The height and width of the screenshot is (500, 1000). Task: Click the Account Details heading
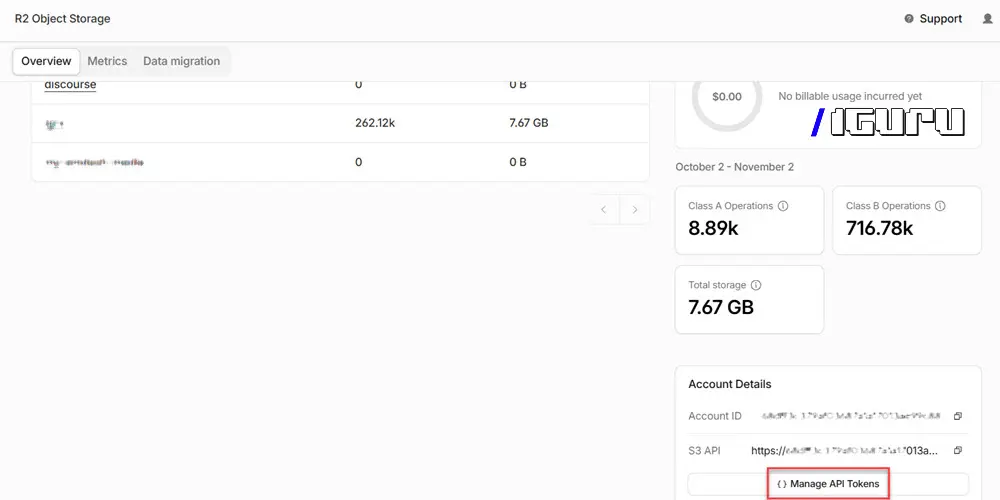click(x=730, y=385)
